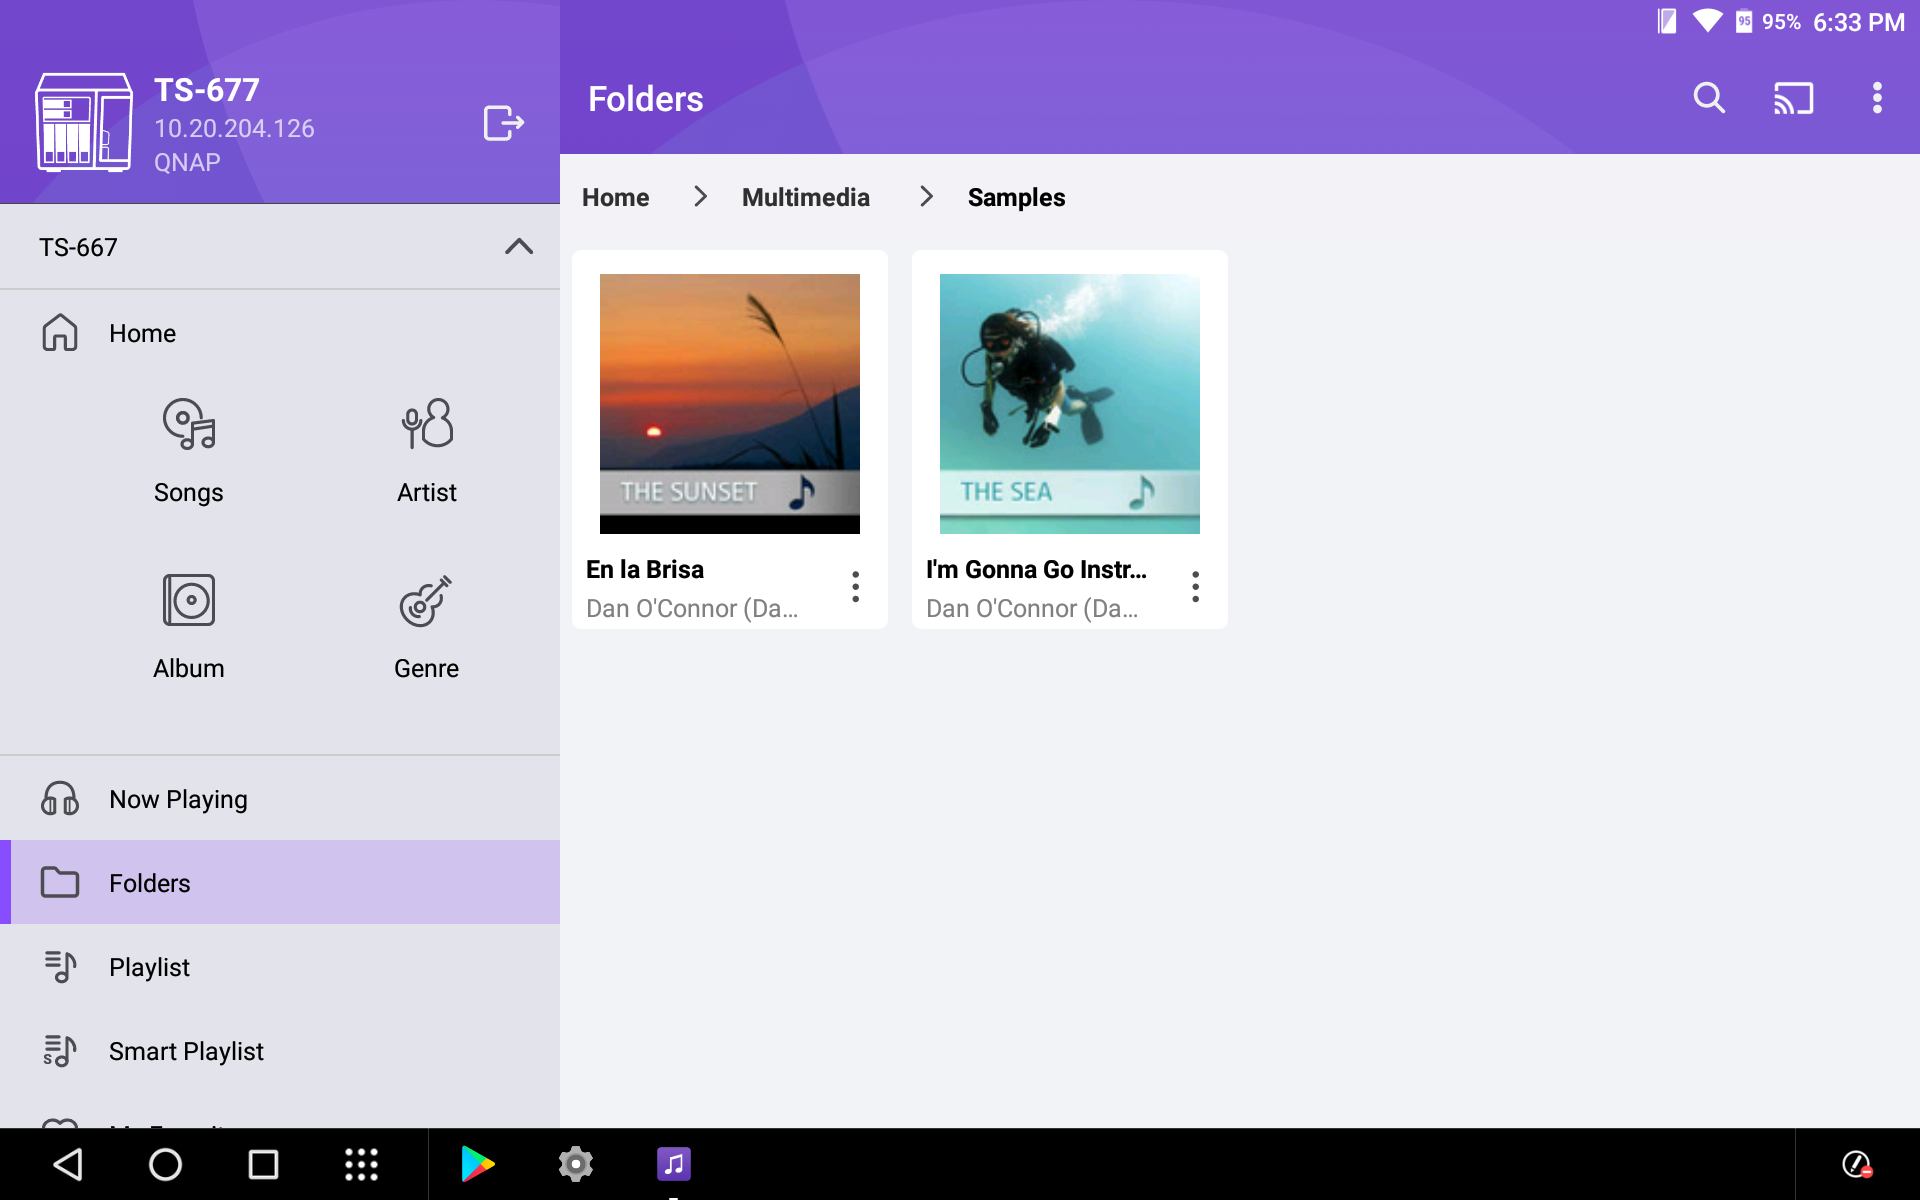Open Now Playing screen
Screen dimensions: 1920x1200
point(280,799)
